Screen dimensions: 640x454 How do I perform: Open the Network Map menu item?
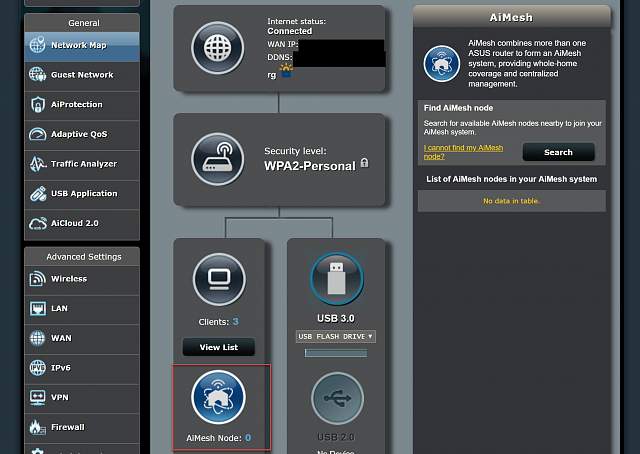[82, 45]
